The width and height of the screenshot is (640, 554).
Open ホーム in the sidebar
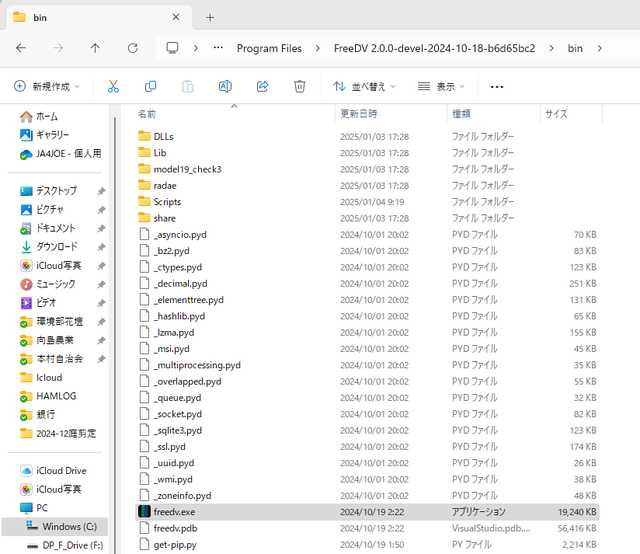pos(40,117)
